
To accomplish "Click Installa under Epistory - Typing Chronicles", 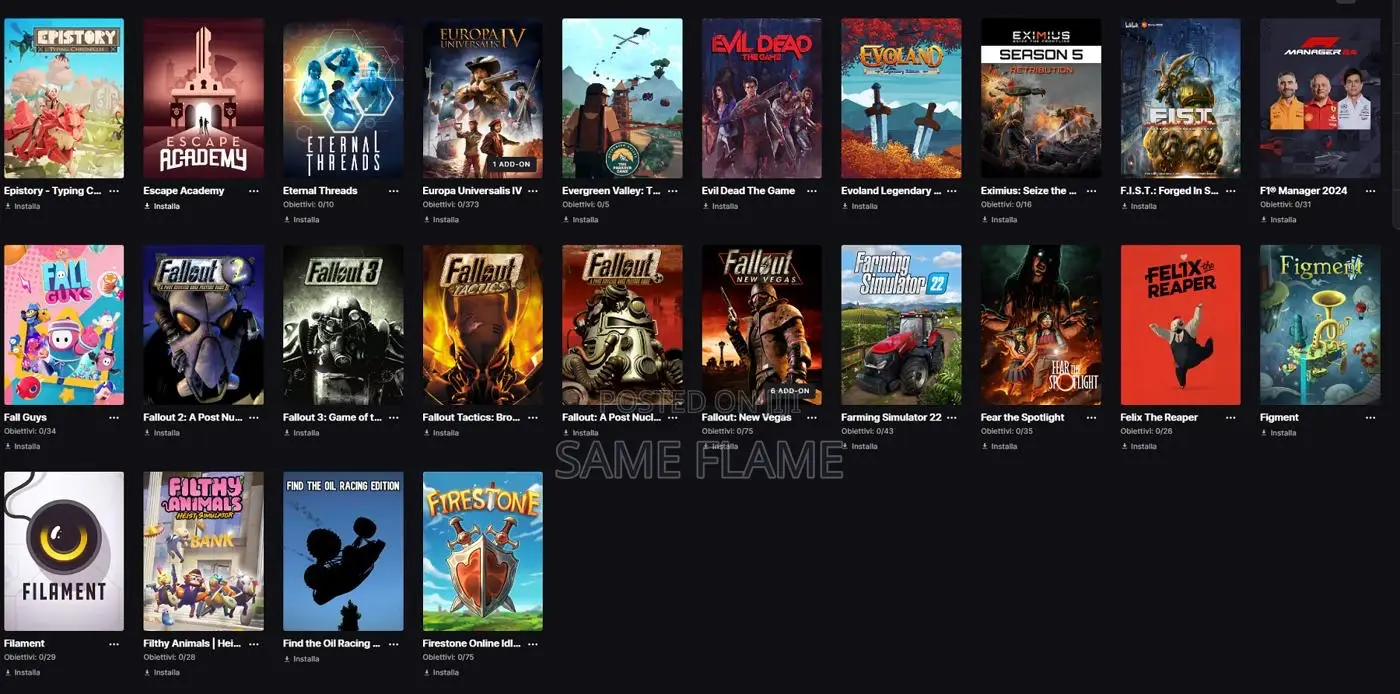I will pos(23,207).
